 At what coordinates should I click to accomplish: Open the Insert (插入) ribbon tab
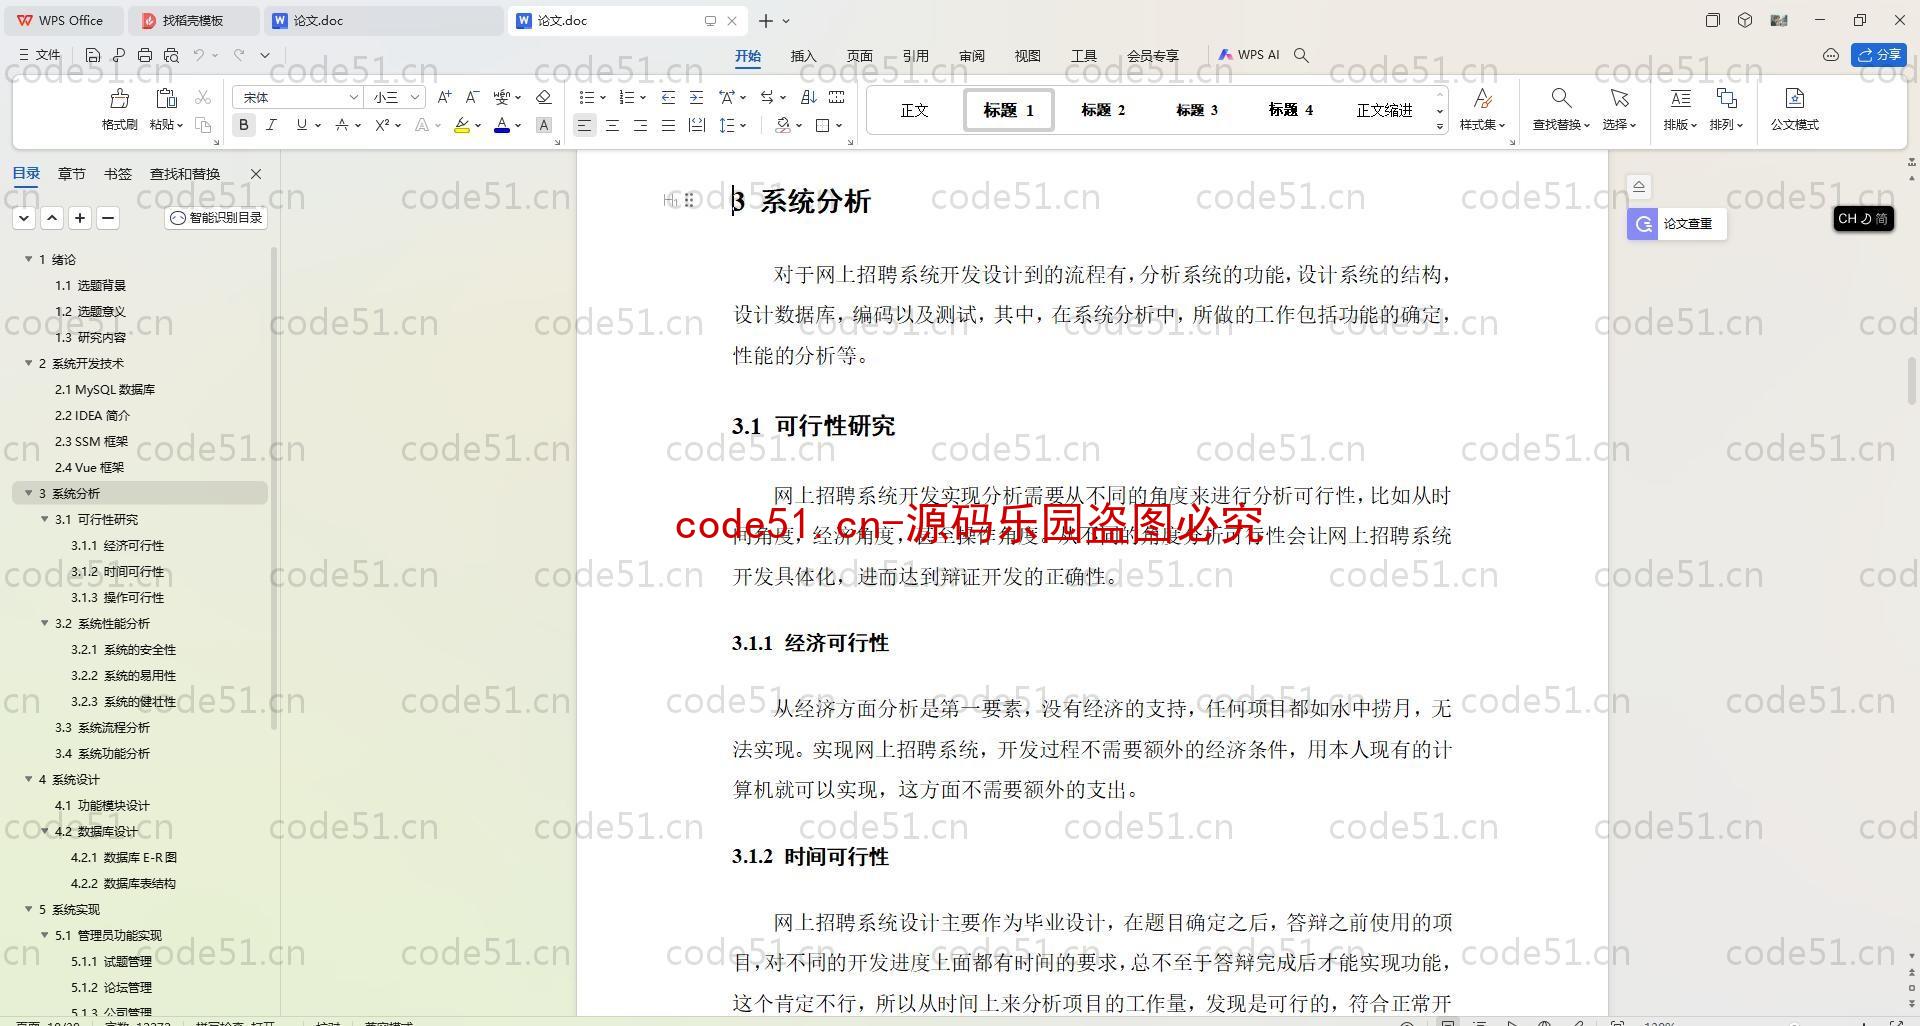coord(803,56)
